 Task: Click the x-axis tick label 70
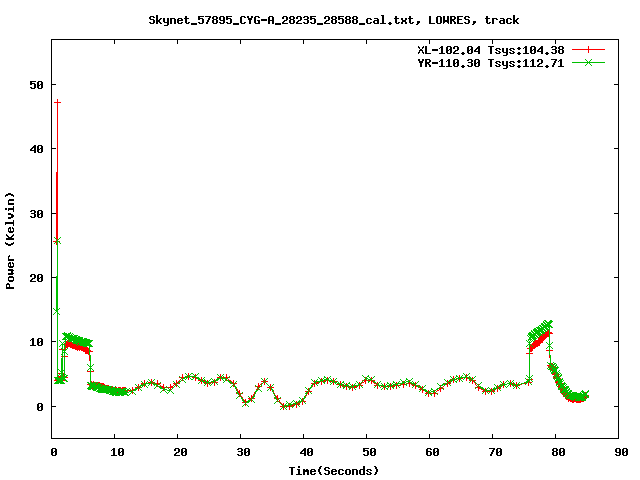(x=495, y=452)
